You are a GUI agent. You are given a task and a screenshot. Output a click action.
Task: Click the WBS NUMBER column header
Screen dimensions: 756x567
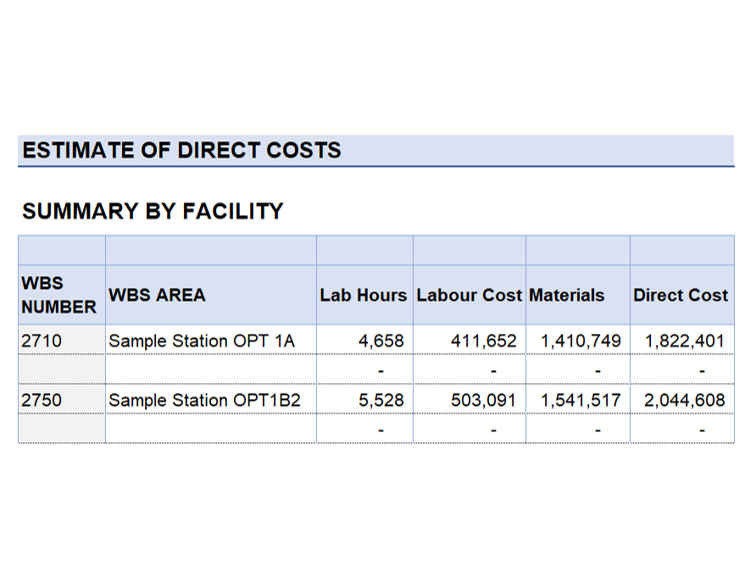(x=59, y=295)
